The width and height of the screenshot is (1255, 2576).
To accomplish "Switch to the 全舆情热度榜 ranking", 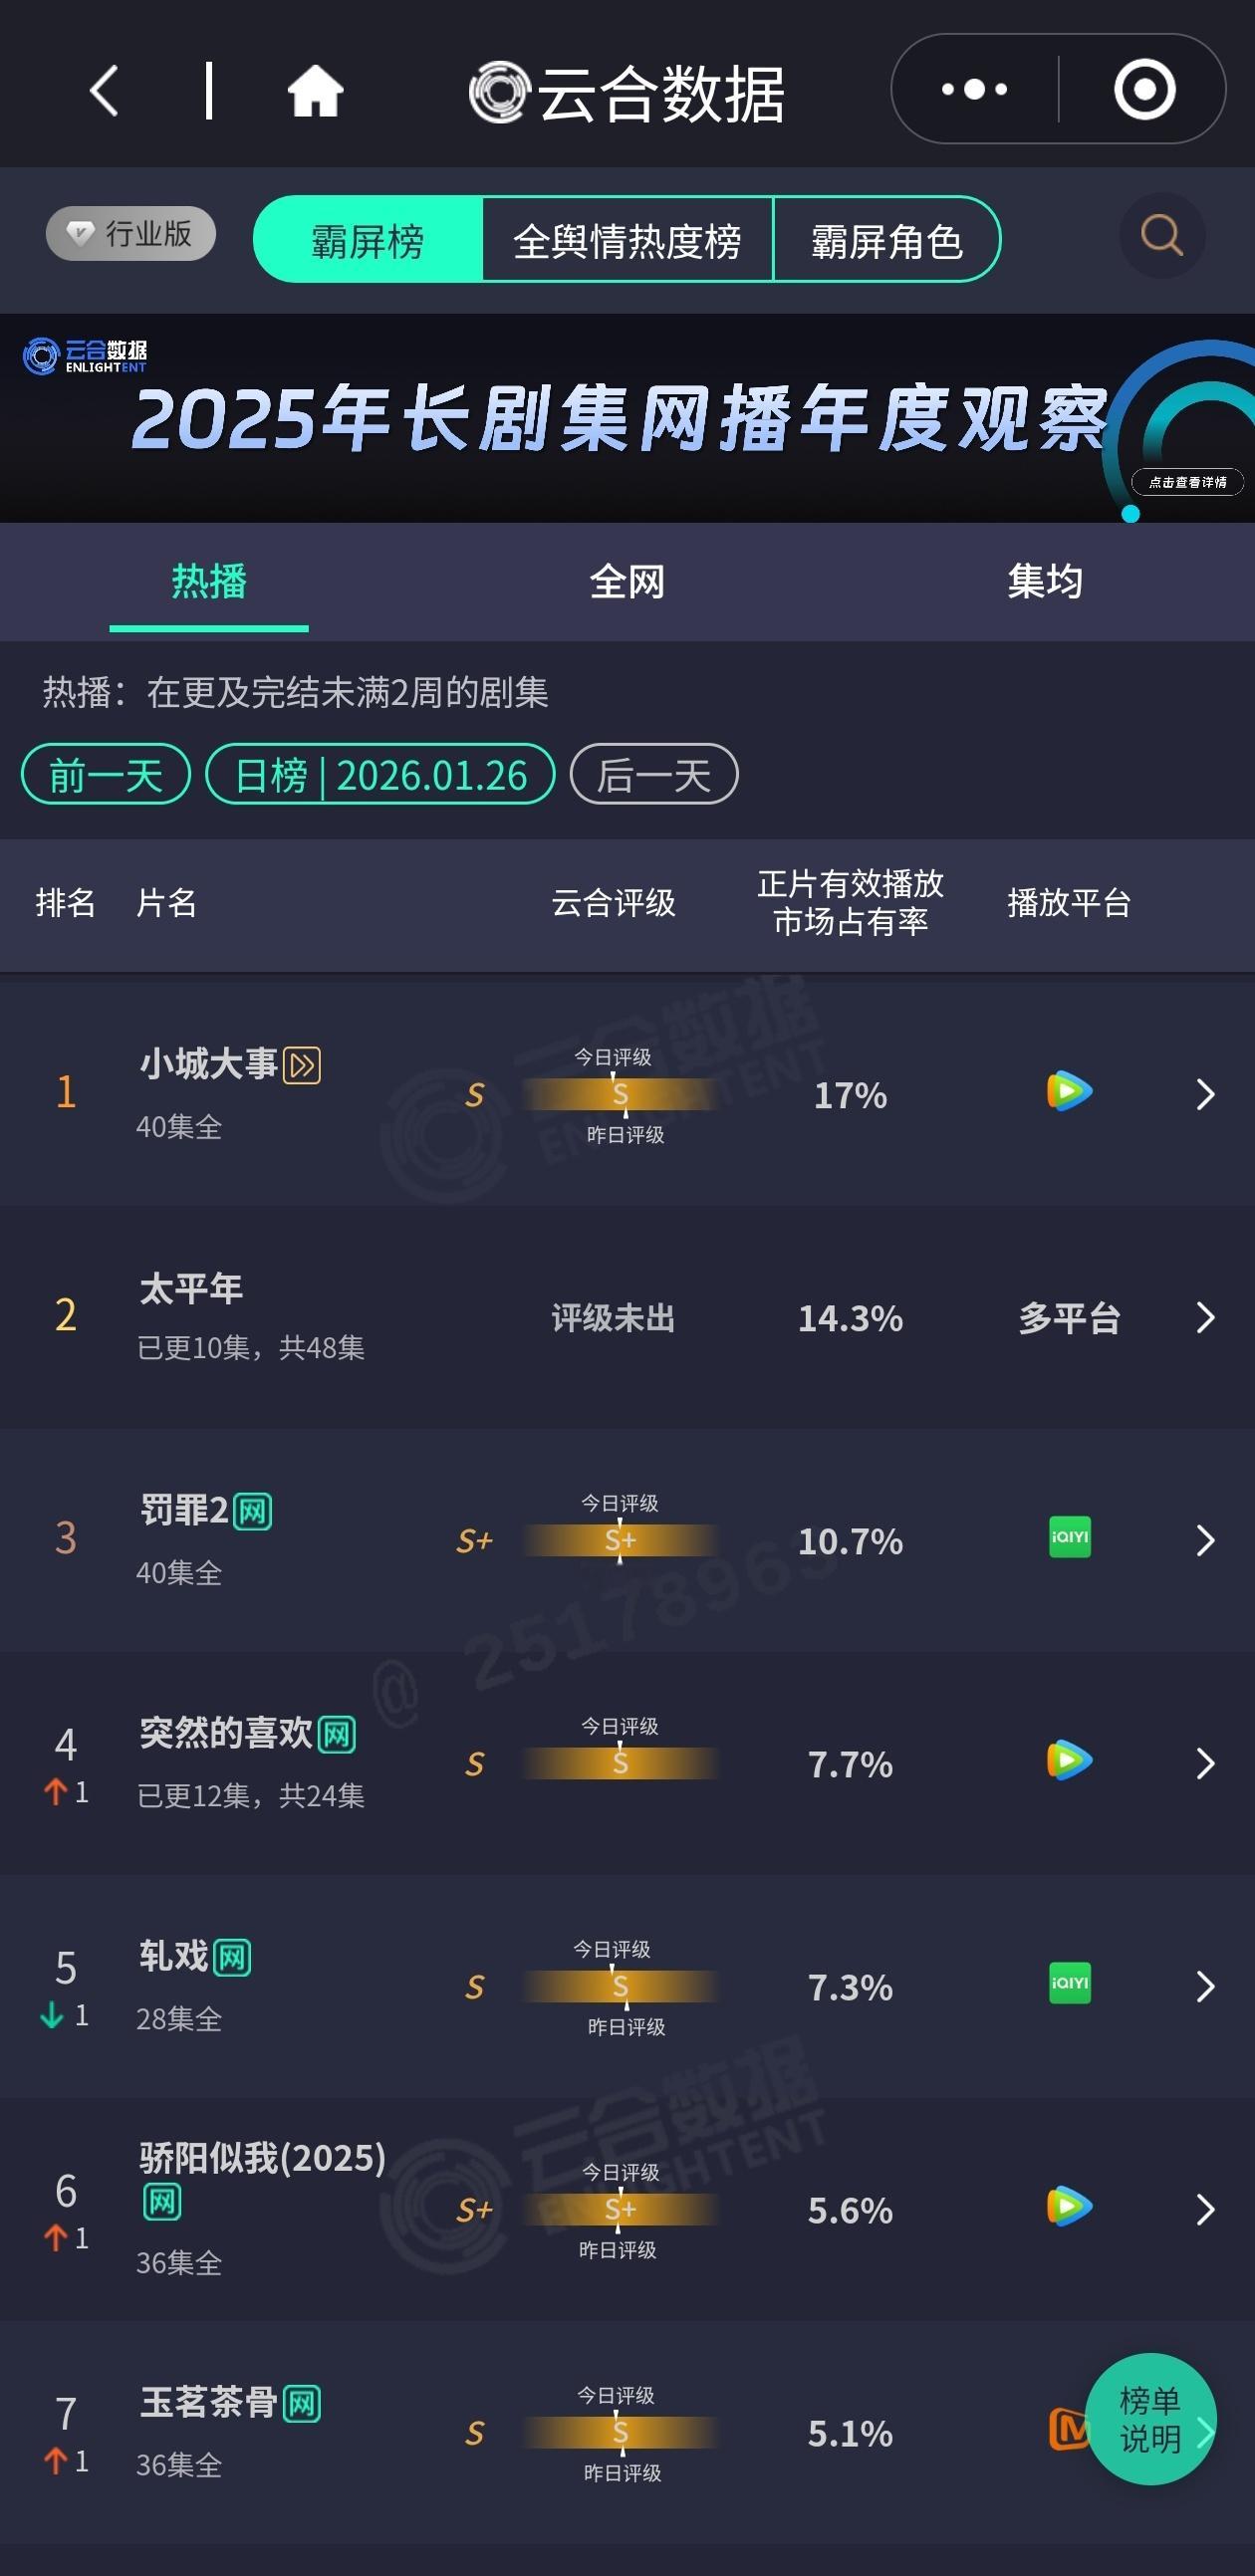I will tap(628, 241).
